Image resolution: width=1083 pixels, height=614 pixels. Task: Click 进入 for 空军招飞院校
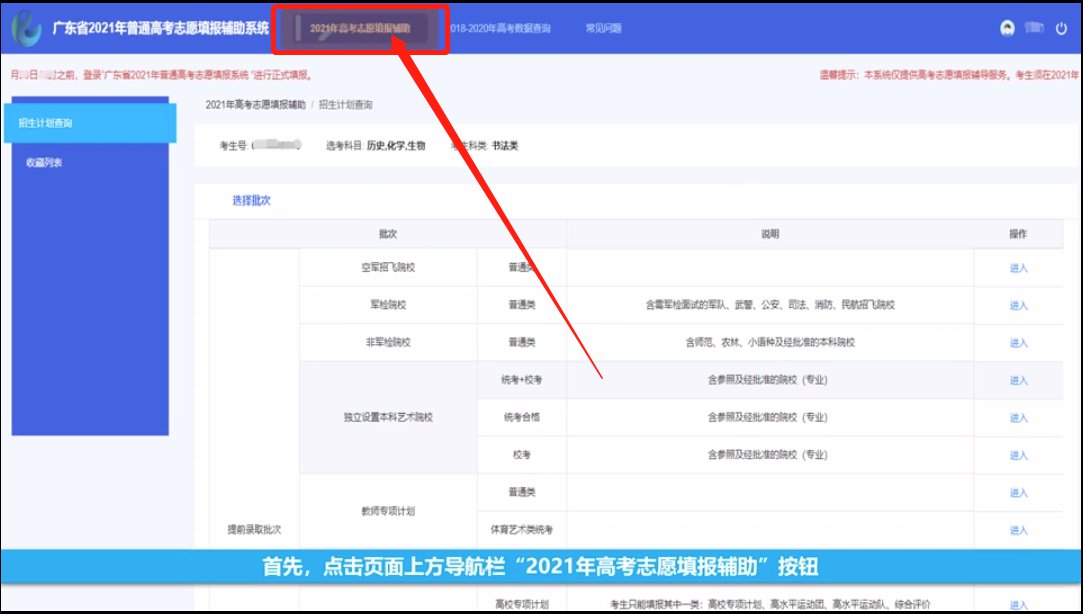point(1018,268)
